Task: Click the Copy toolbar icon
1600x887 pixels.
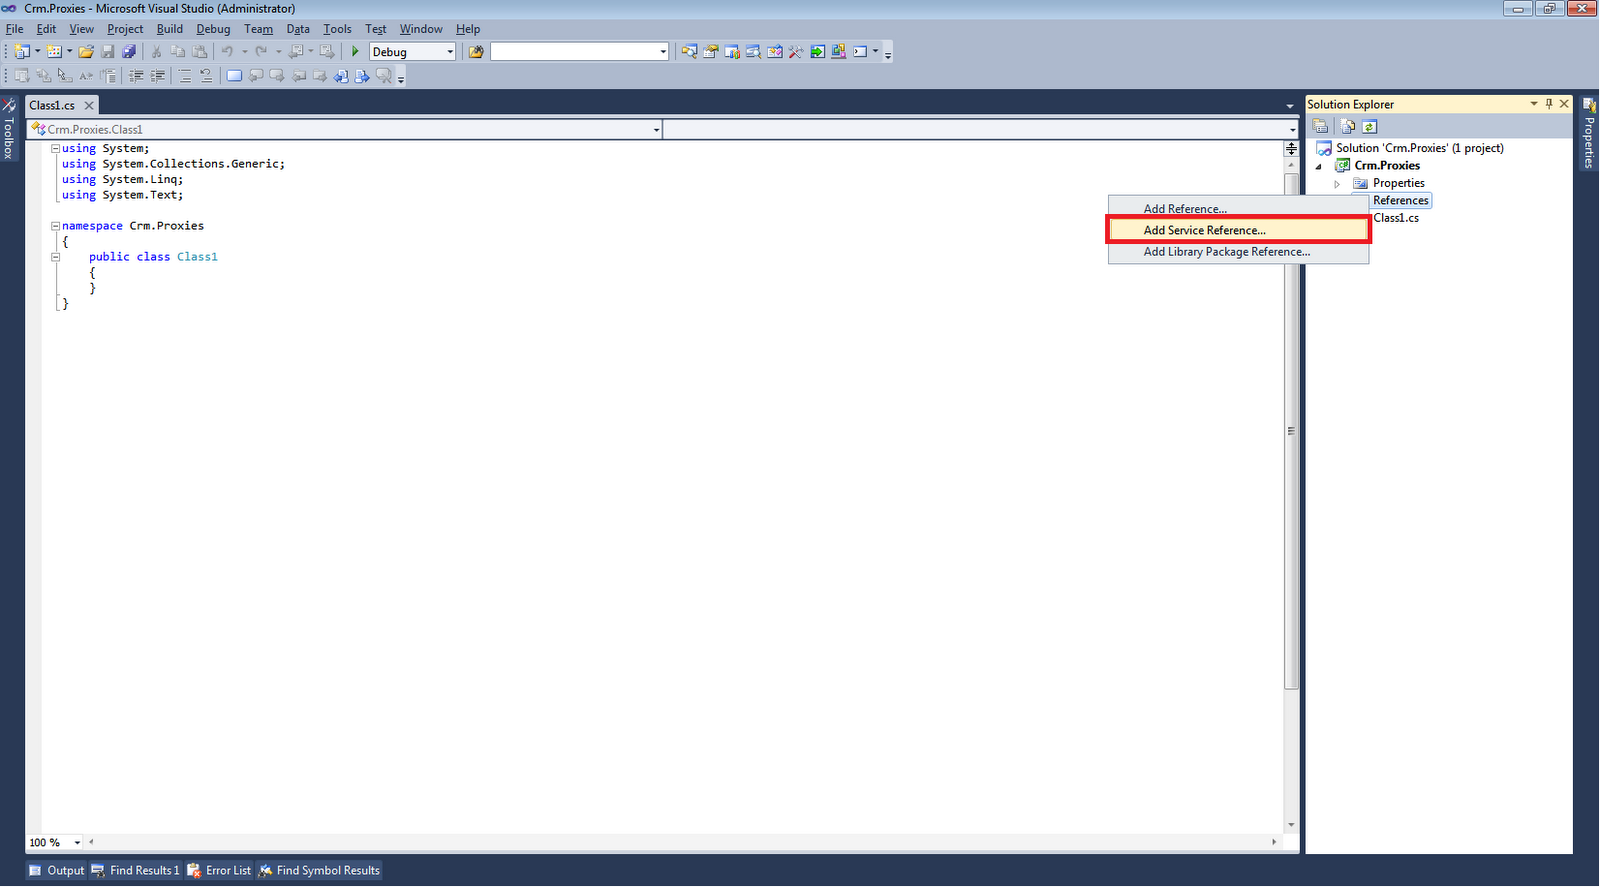Action: 178,52
